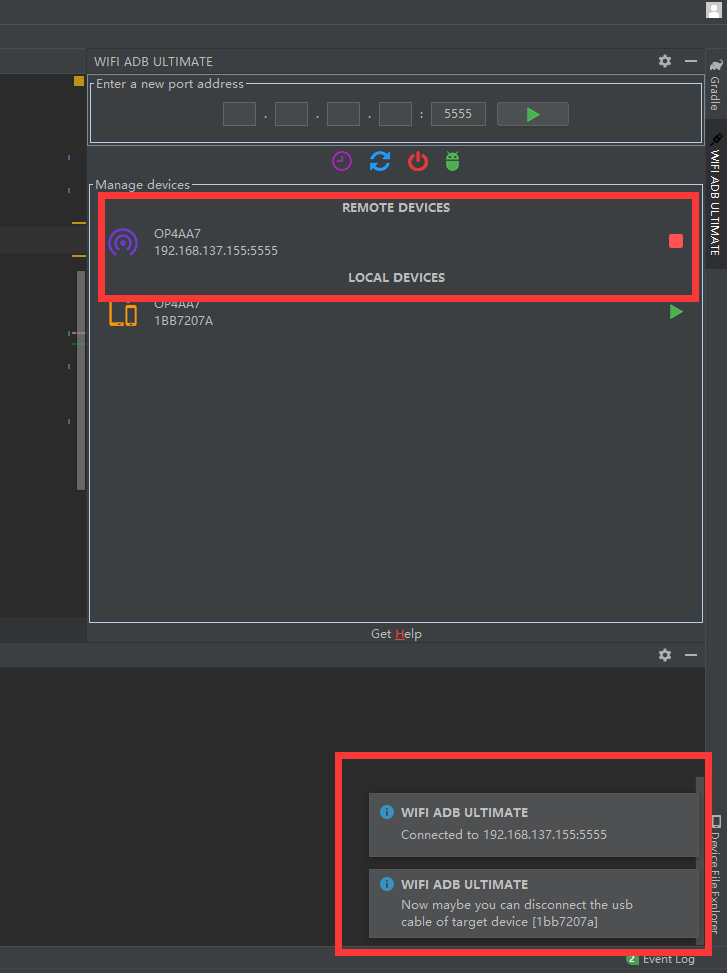727x973 pixels.
Task: Connect to entered address with green play button
Action: click(x=532, y=114)
